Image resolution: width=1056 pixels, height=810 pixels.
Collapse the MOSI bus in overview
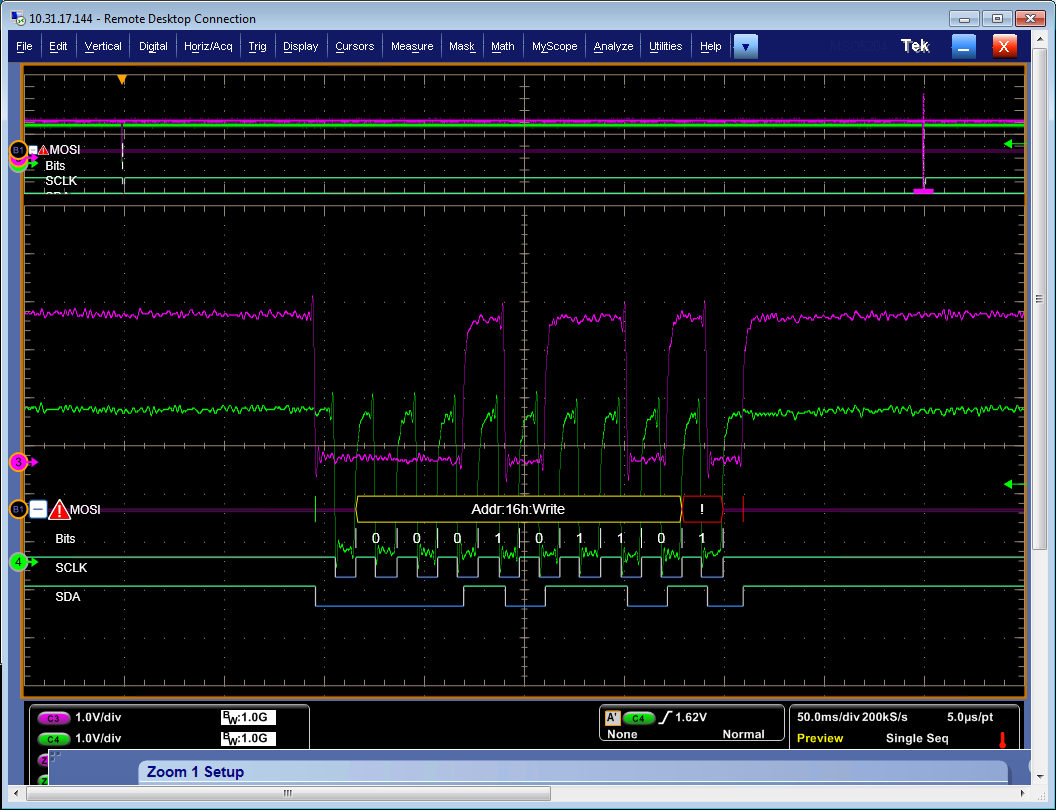coord(33,150)
